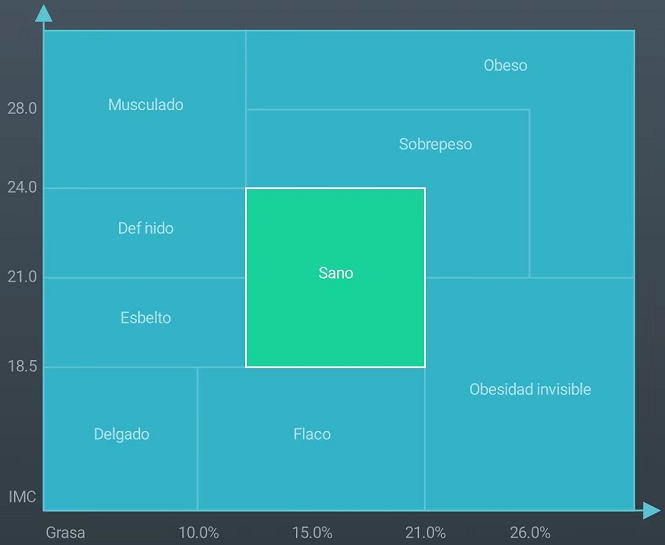Select the Definido body type region
The height and width of the screenshot is (545, 665).
point(145,229)
